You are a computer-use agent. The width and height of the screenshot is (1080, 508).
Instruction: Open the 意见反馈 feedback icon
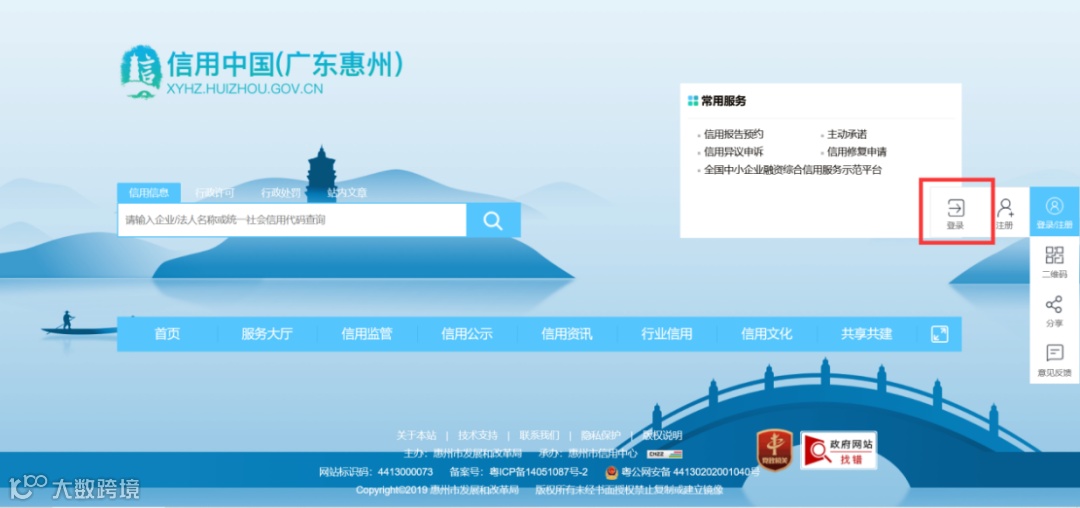coord(1055,360)
